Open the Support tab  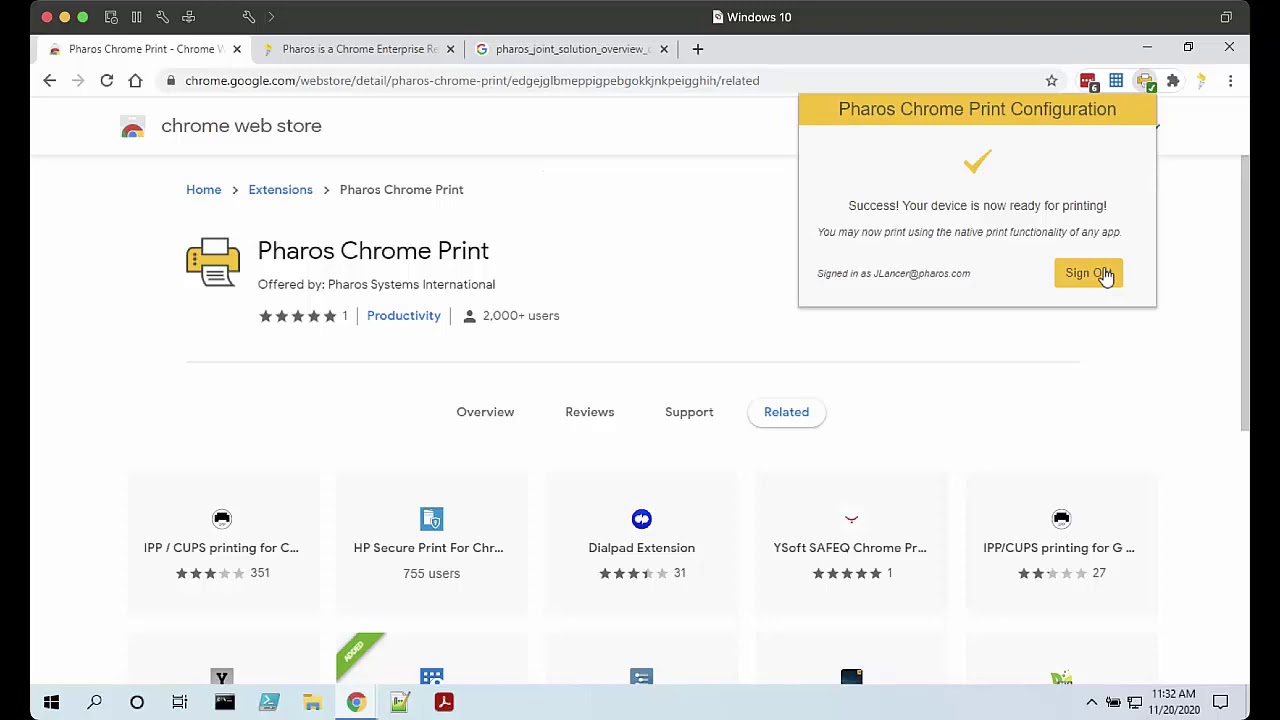pos(689,412)
